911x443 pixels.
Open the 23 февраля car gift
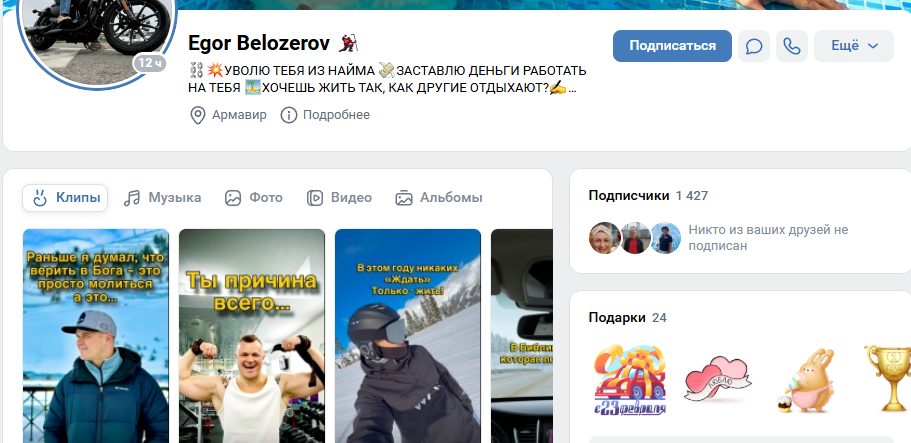(630, 379)
